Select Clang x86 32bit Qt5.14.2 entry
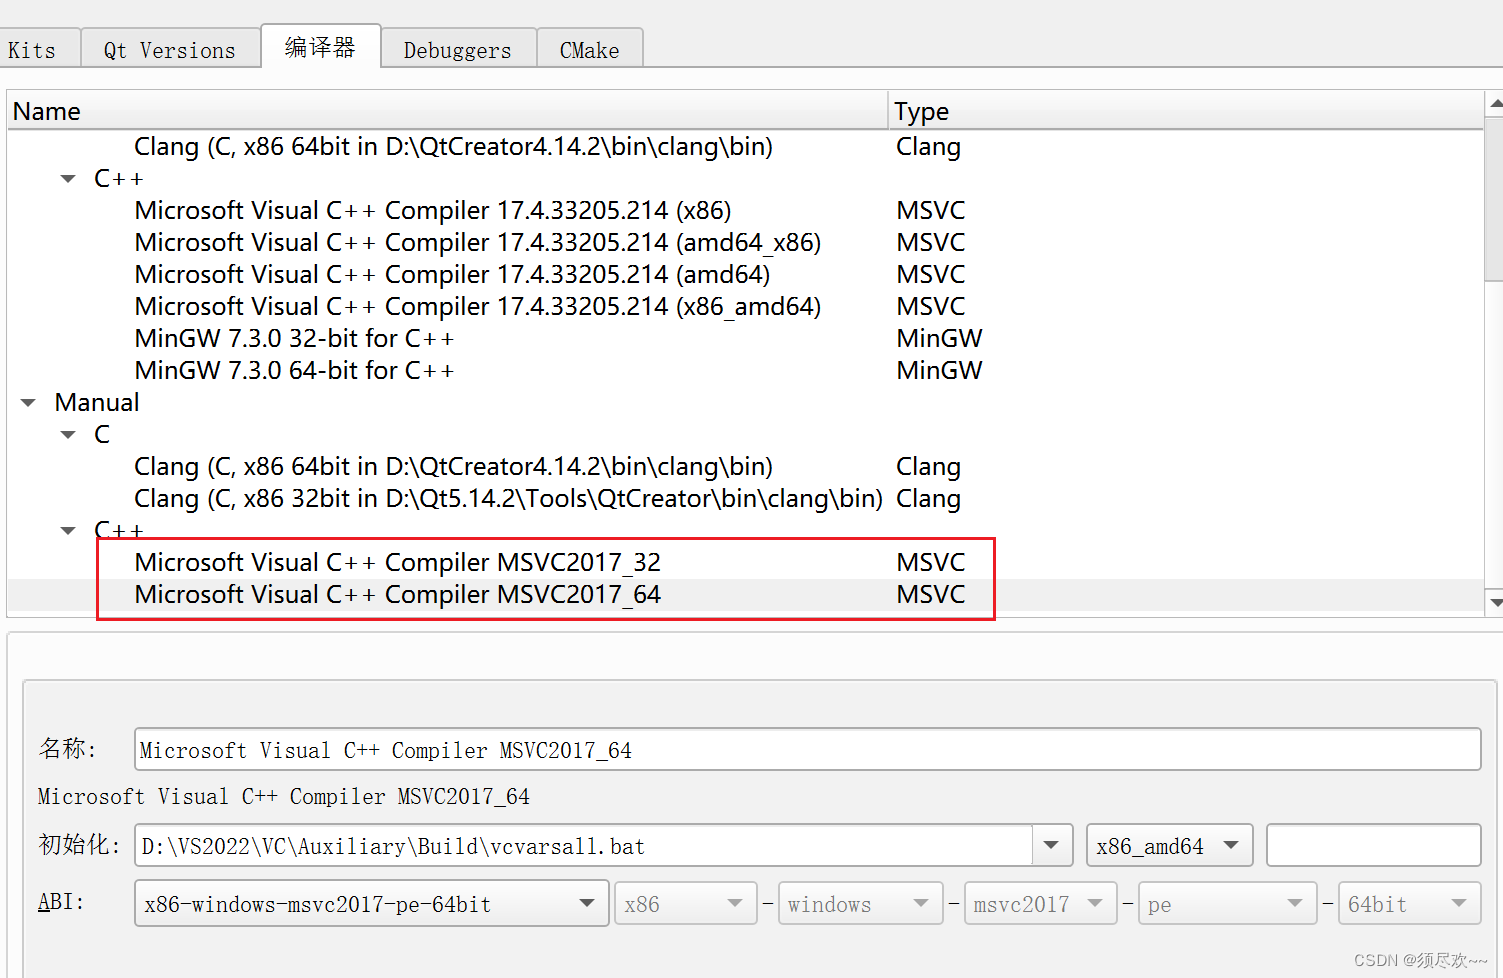This screenshot has height=978, width=1503. 508,499
